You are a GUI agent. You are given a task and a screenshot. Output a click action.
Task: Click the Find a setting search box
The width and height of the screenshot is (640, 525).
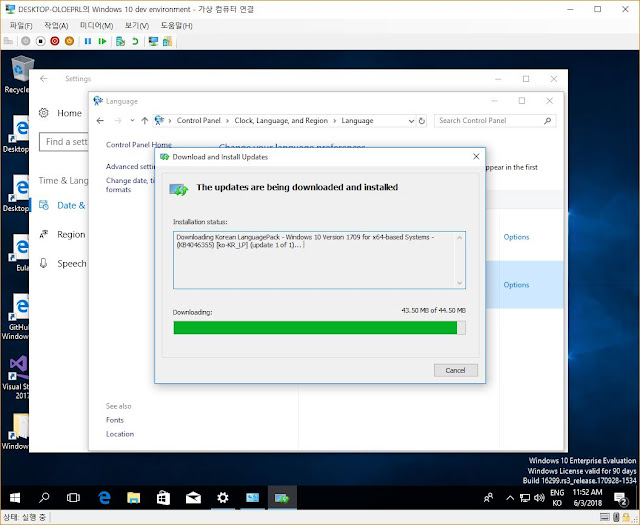click(x=64, y=142)
